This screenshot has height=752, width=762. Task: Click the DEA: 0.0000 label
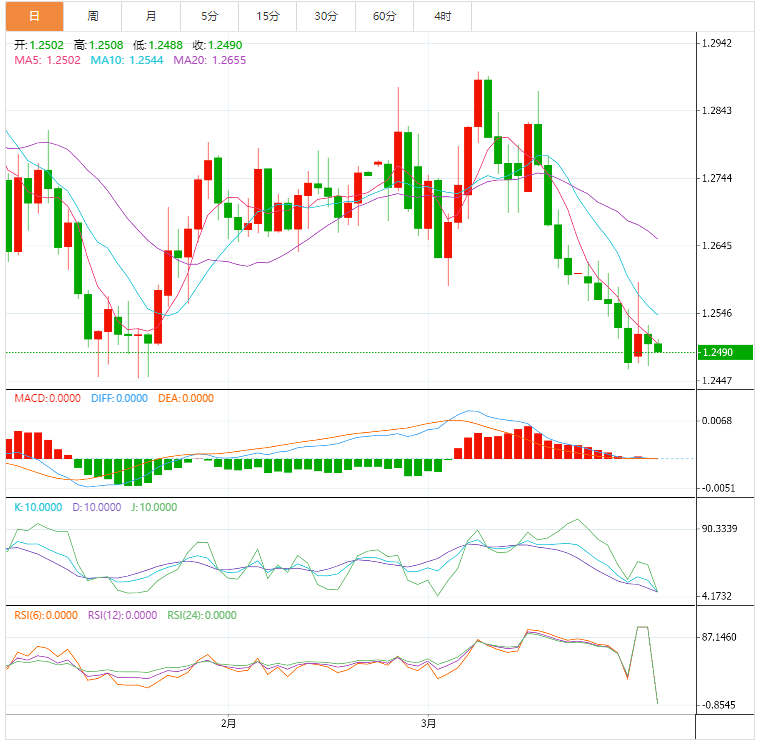pyautogui.click(x=186, y=398)
